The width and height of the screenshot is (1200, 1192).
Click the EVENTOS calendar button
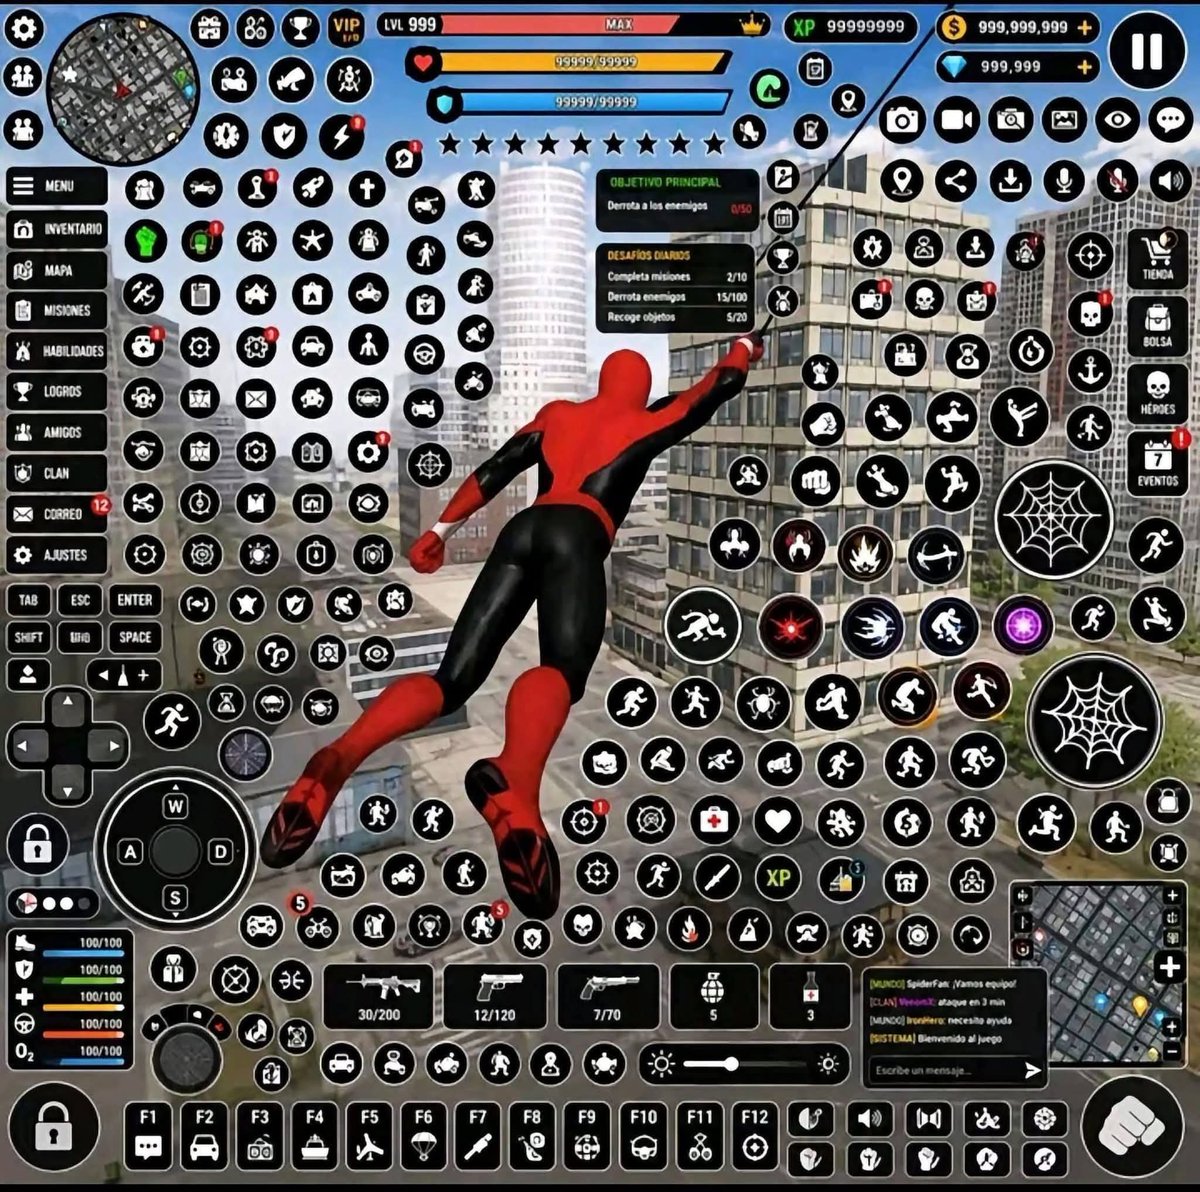(1158, 464)
